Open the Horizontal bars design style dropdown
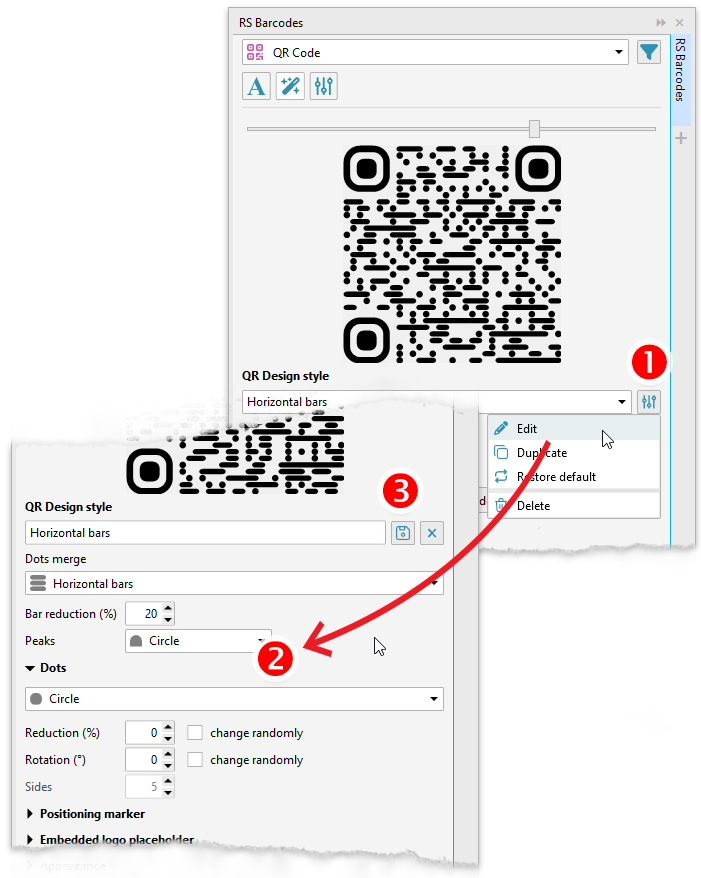This screenshot has height=878, width=701. point(437,402)
